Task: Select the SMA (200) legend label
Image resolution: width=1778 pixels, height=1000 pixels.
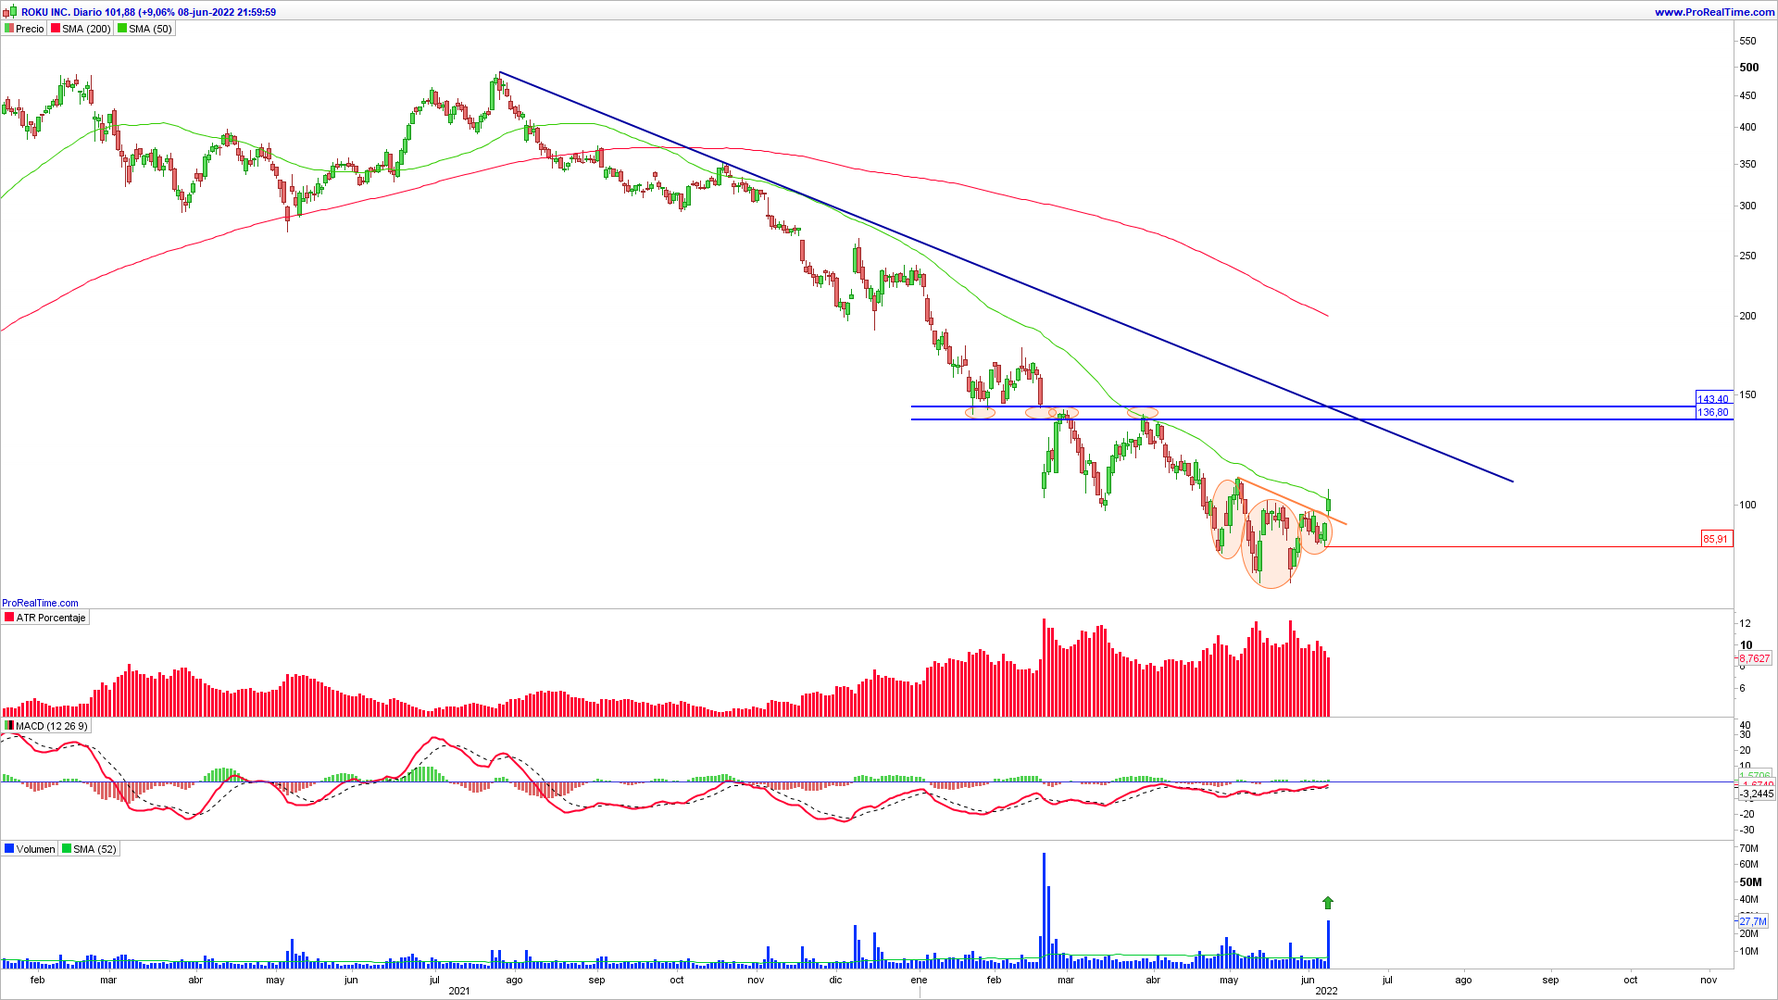Action: pyautogui.click(x=81, y=29)
